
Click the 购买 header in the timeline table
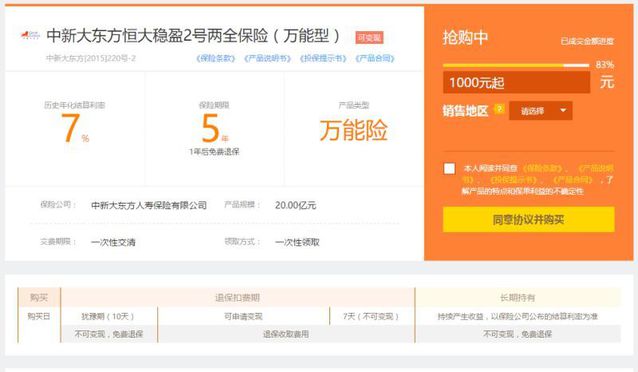[x=39, y=298]
